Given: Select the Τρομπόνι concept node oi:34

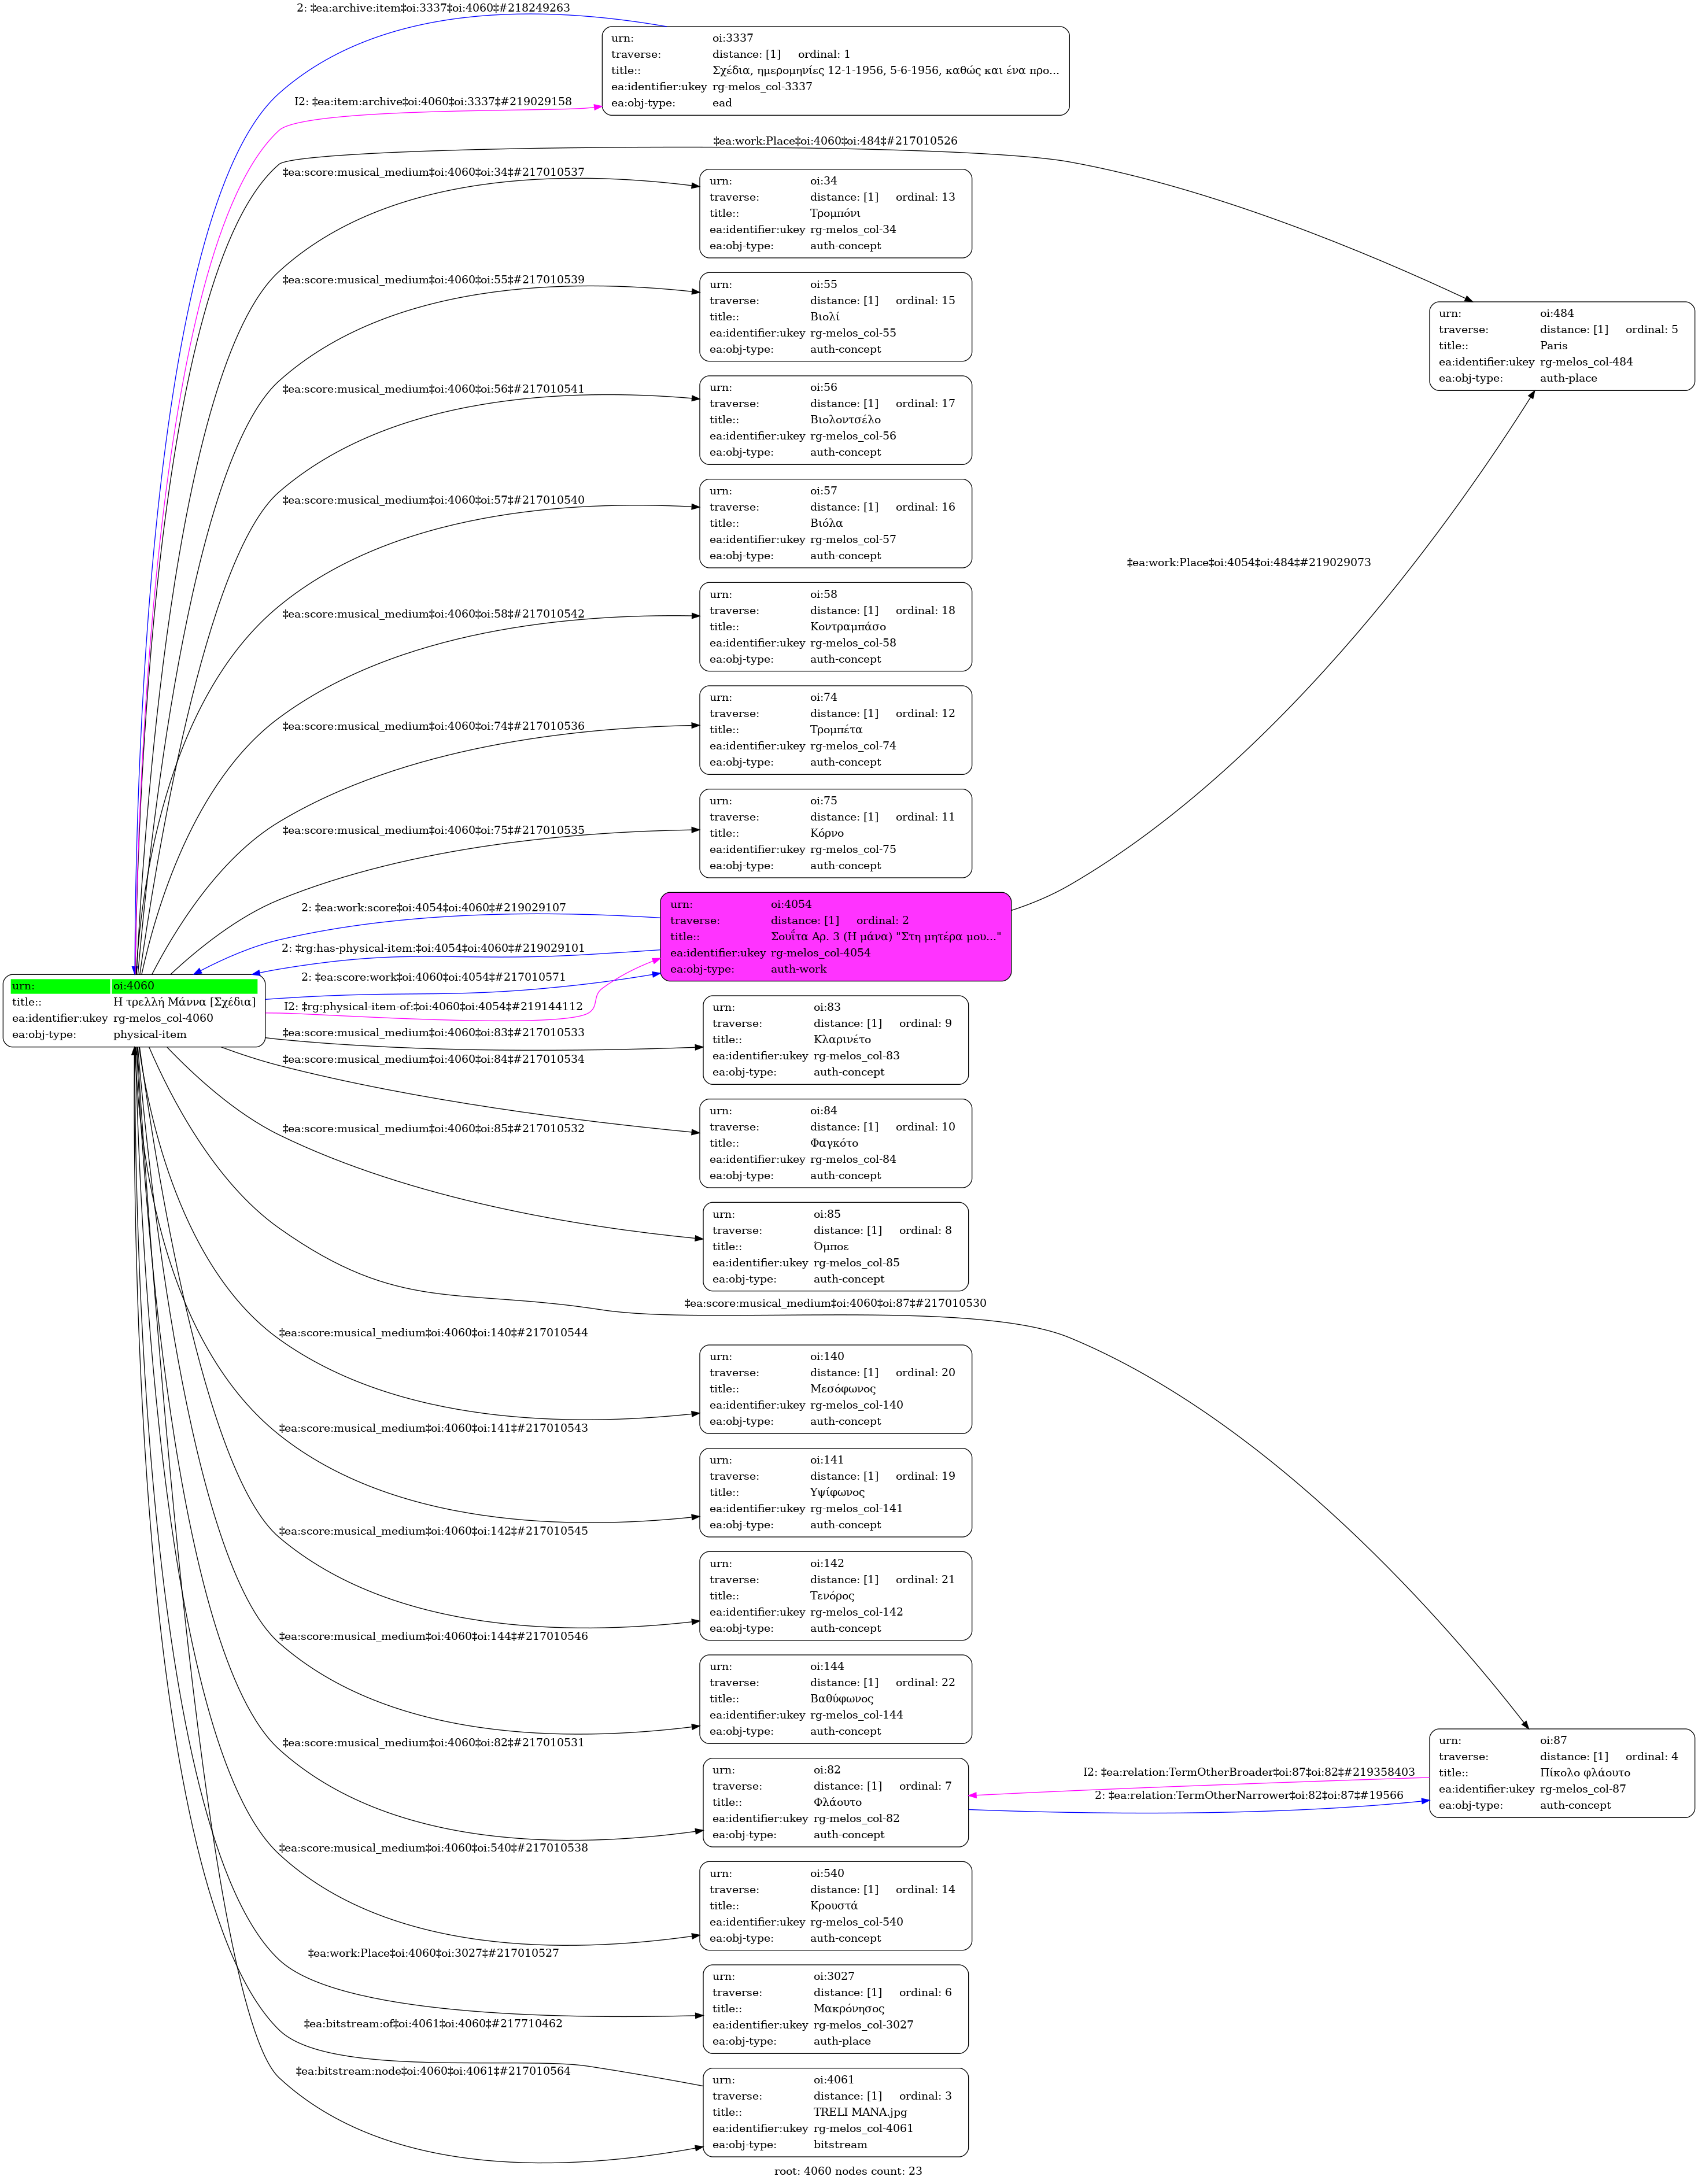Looking at the screenshot, I should point(835,213).
